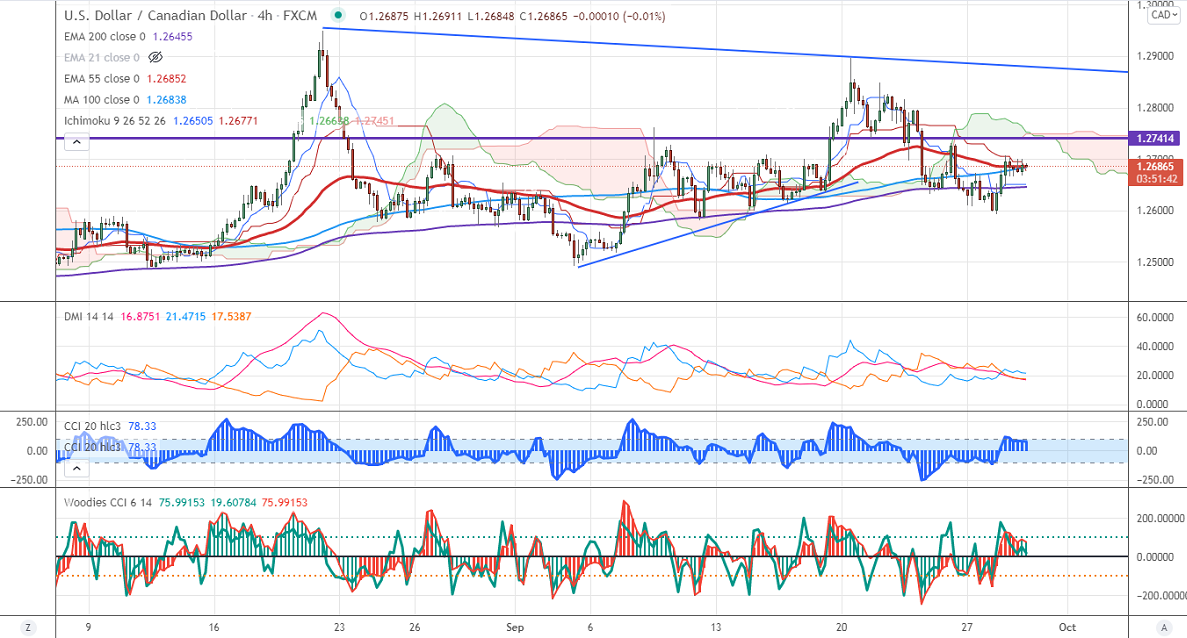Select the Ichimoku 9 26 52 26 legend
The height and width of the screenshot is (638, 1187).
click(115, 121)
